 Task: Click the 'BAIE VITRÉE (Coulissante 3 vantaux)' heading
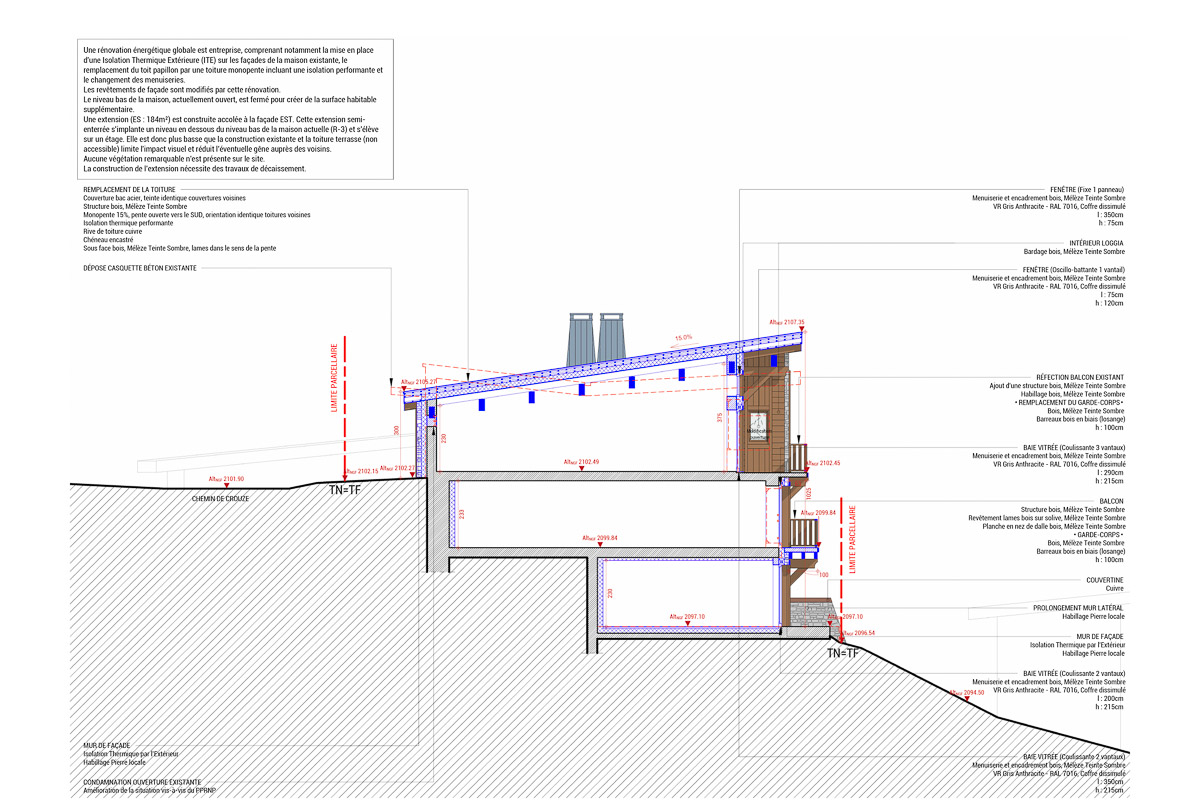coord(1074,448)
